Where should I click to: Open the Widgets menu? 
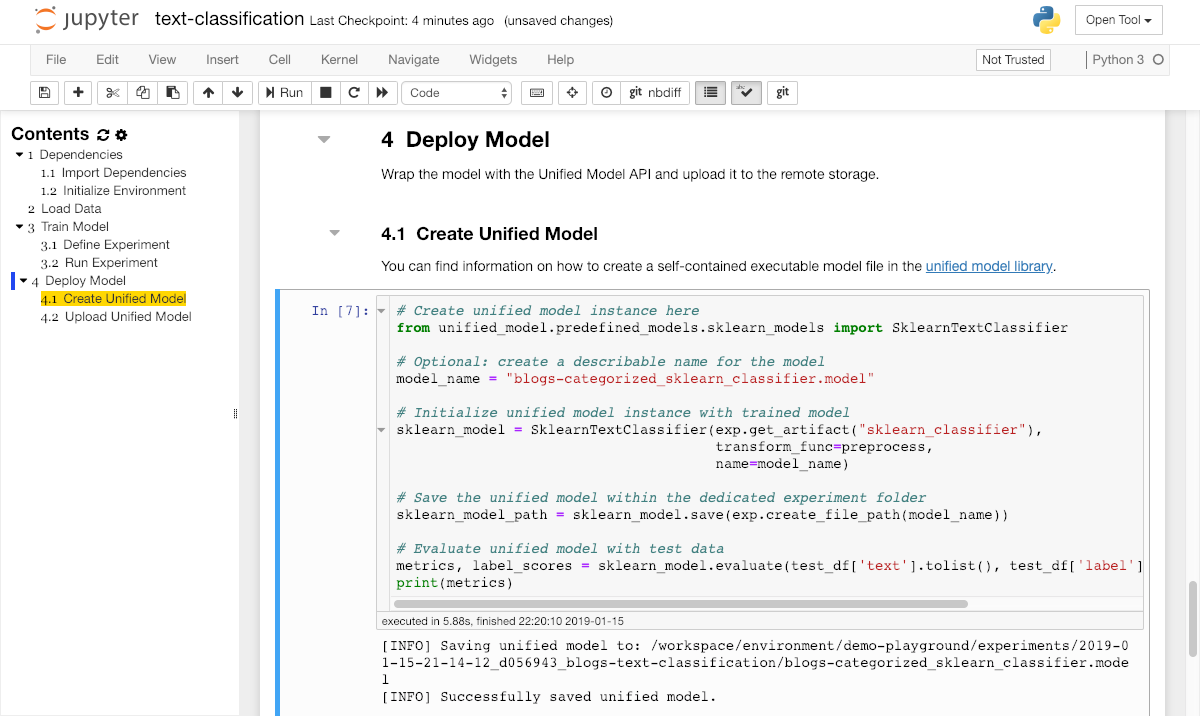[x=493, y=60]
